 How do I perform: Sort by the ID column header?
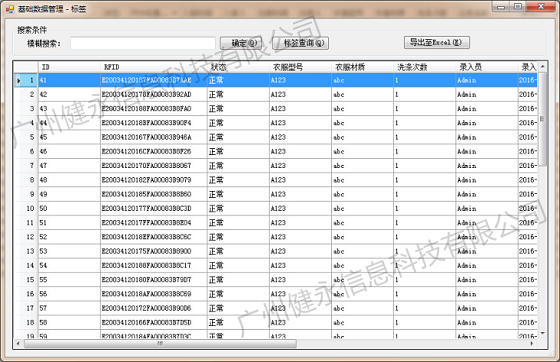(x=69, y=67)
